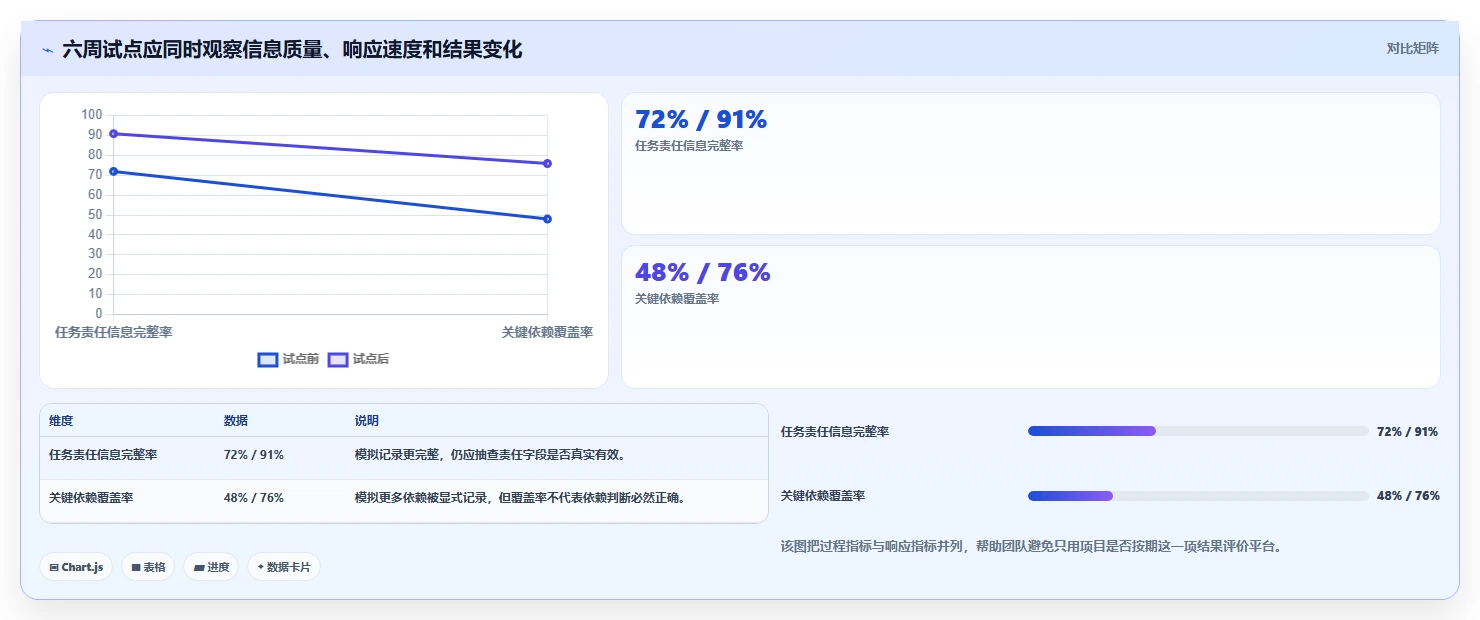Select the 进度 tag chip

point(211,567)
